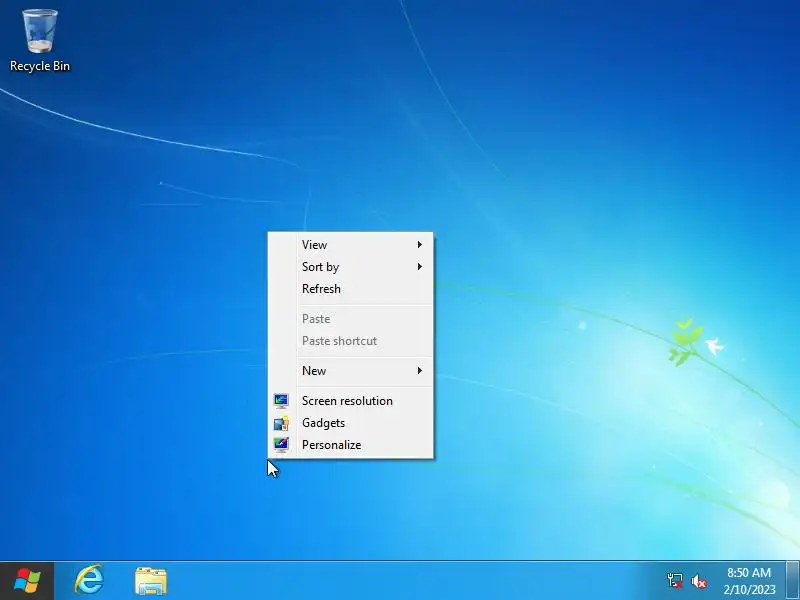Choose Refresh from the context menu
Screen dimensions: 800x600
coord(351,288)
